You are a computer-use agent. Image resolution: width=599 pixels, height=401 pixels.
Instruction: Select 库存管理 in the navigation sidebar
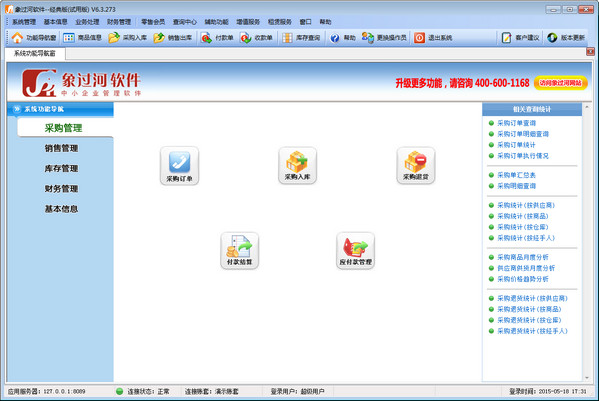click(61, 168)
